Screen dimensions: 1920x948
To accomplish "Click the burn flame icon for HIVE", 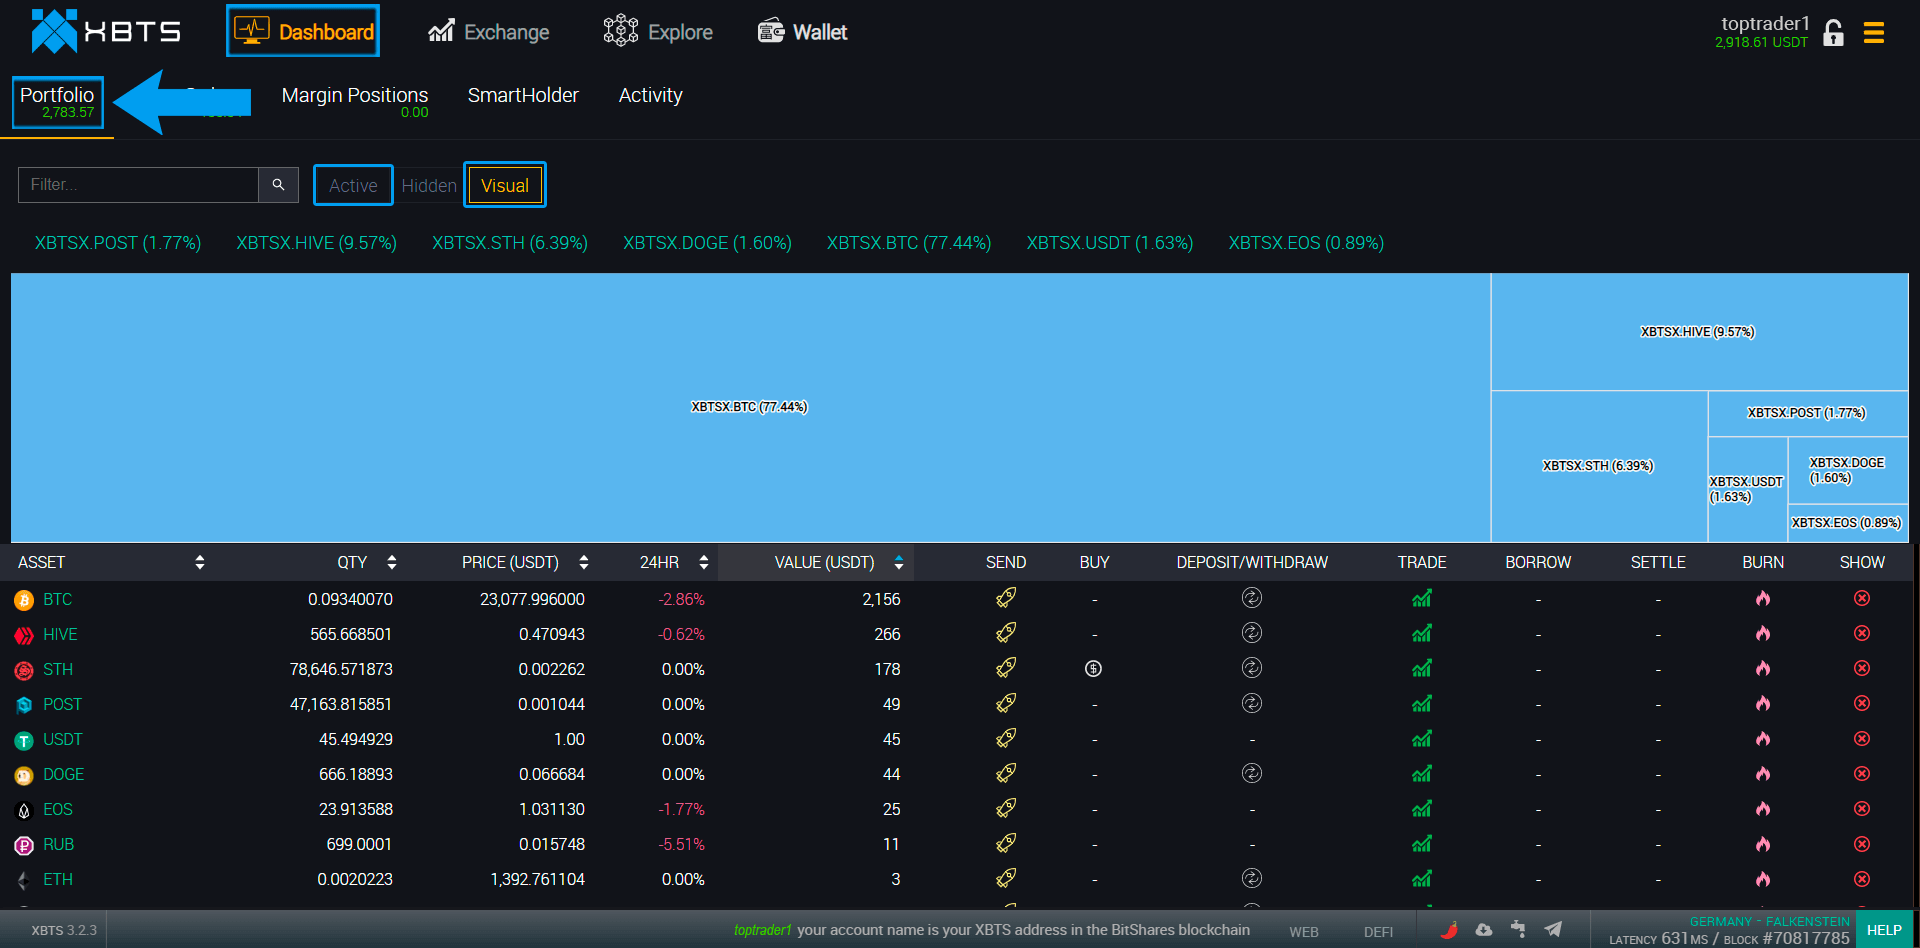I will (x=1763, y=633).
